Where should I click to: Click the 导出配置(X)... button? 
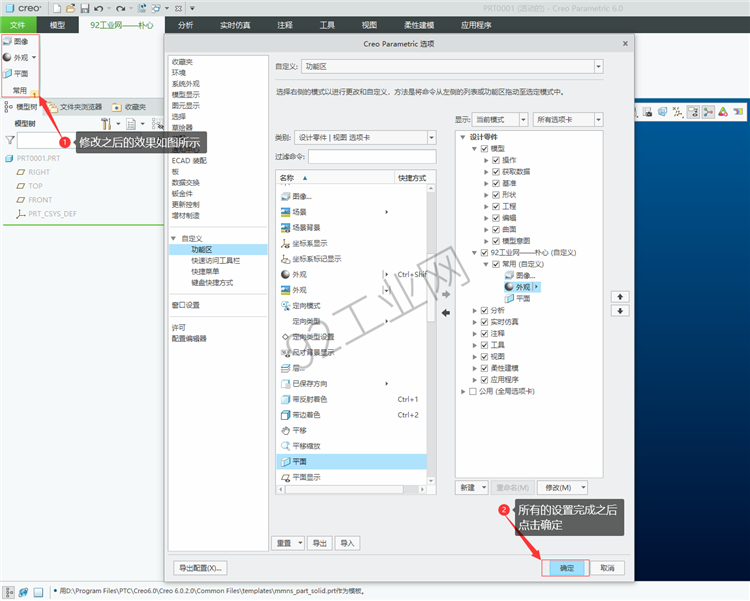200,568
